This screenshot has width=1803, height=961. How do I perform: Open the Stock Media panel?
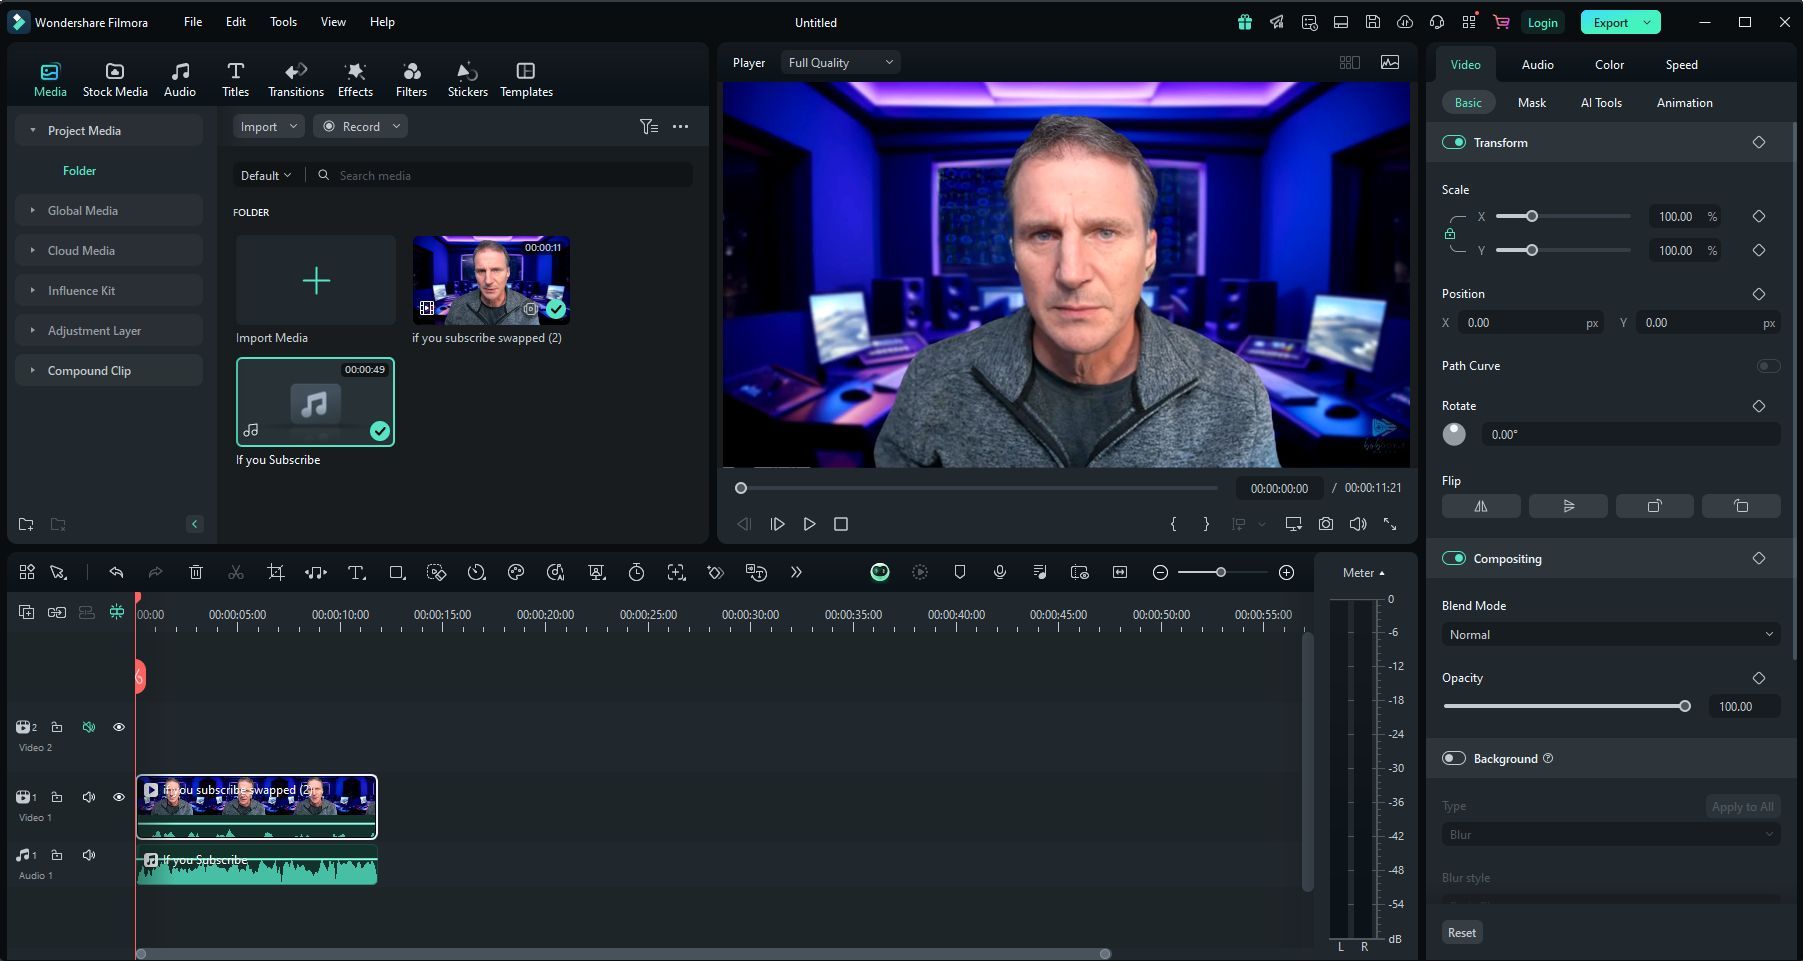tap(115, 80)
